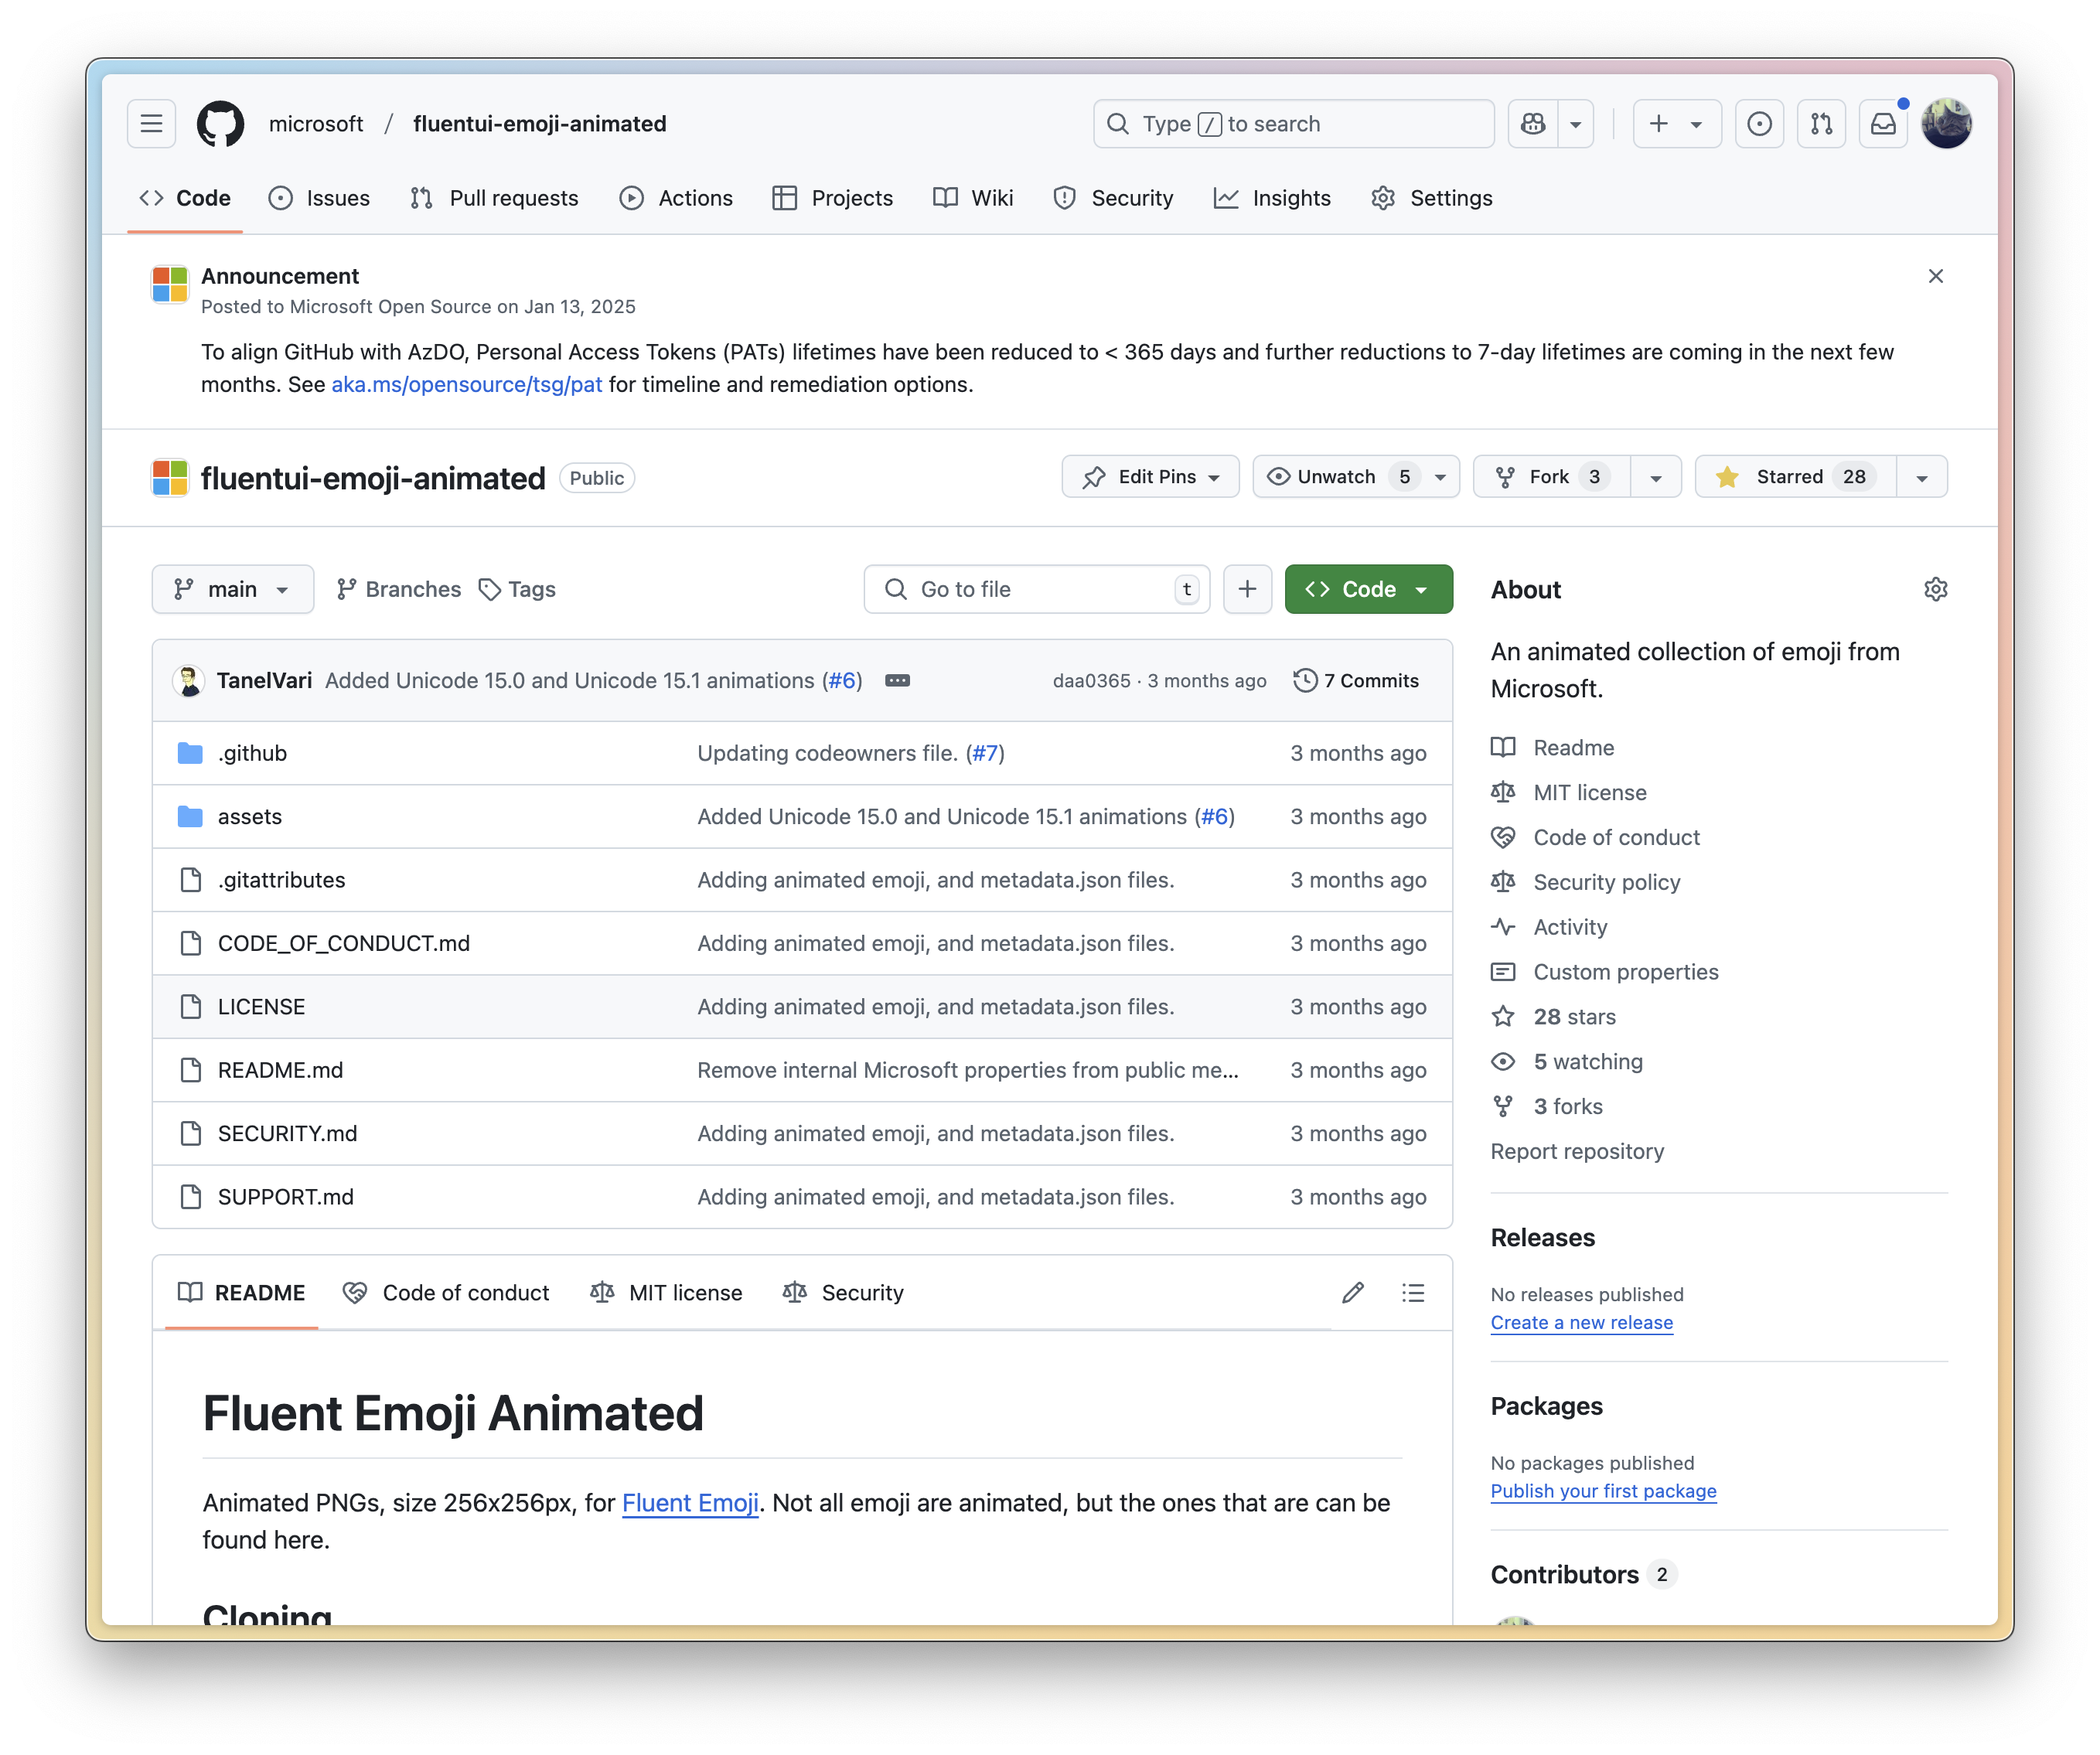Open the green Code dropdown
Image resolution: width=2100 pixels, height=1755 pixels.
click(x=1368, y=589)
